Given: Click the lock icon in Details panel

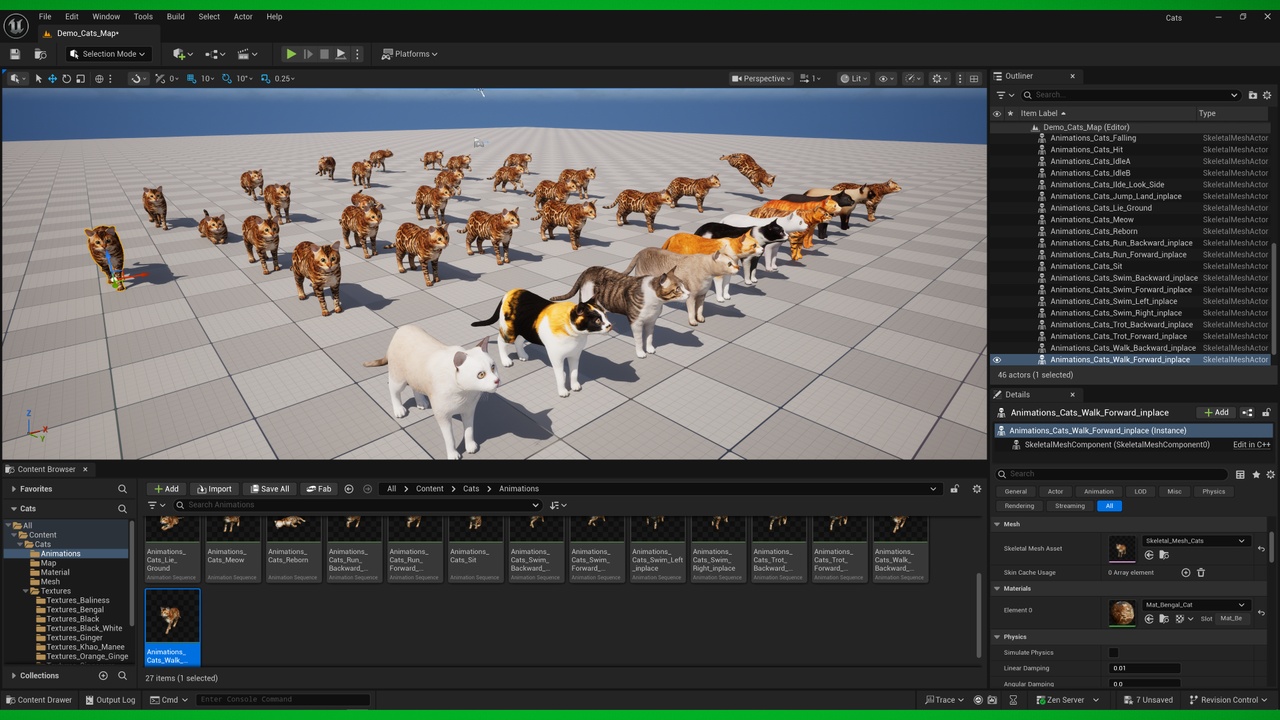Looking at the screenshot, I should click(x=1267, y=413).
